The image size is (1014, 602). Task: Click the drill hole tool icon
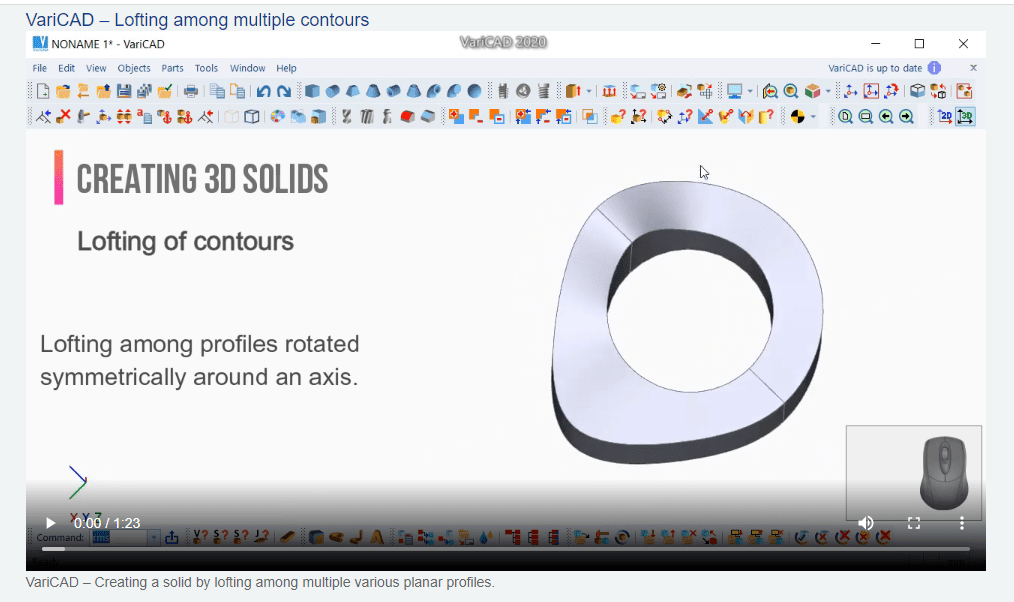coord(347,116)
